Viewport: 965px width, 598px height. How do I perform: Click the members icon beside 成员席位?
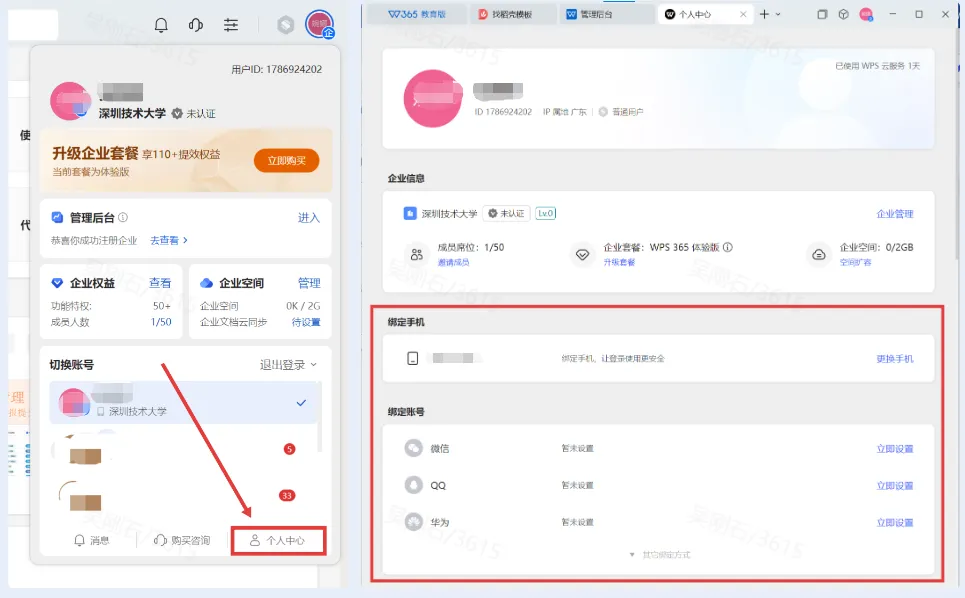[x=417, y=254]
